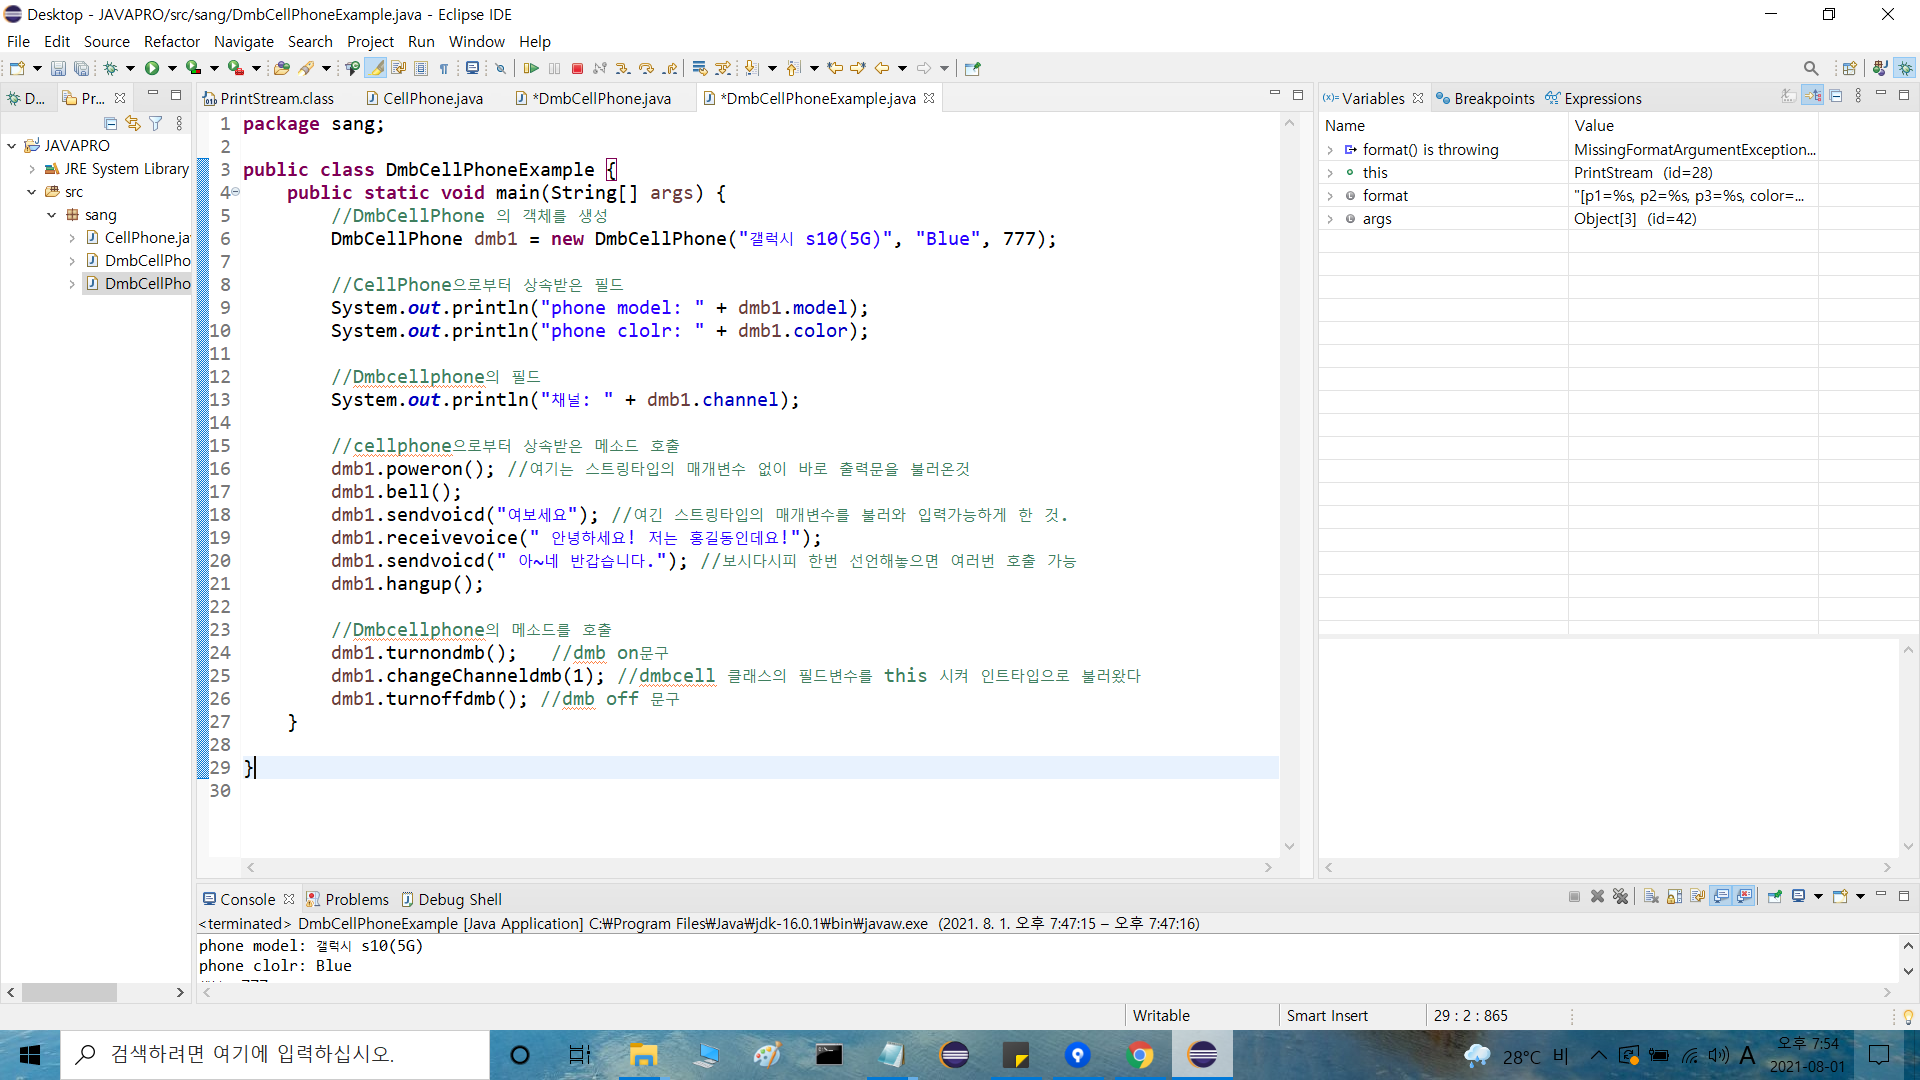
Task: Open the Refactor menu
Action: pos(171,41)
